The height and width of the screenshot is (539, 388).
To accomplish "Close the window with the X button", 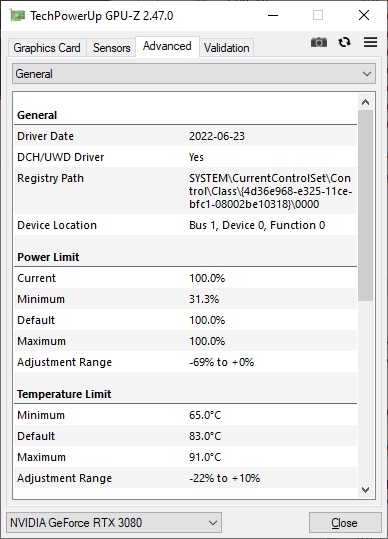I will (364, 15).
